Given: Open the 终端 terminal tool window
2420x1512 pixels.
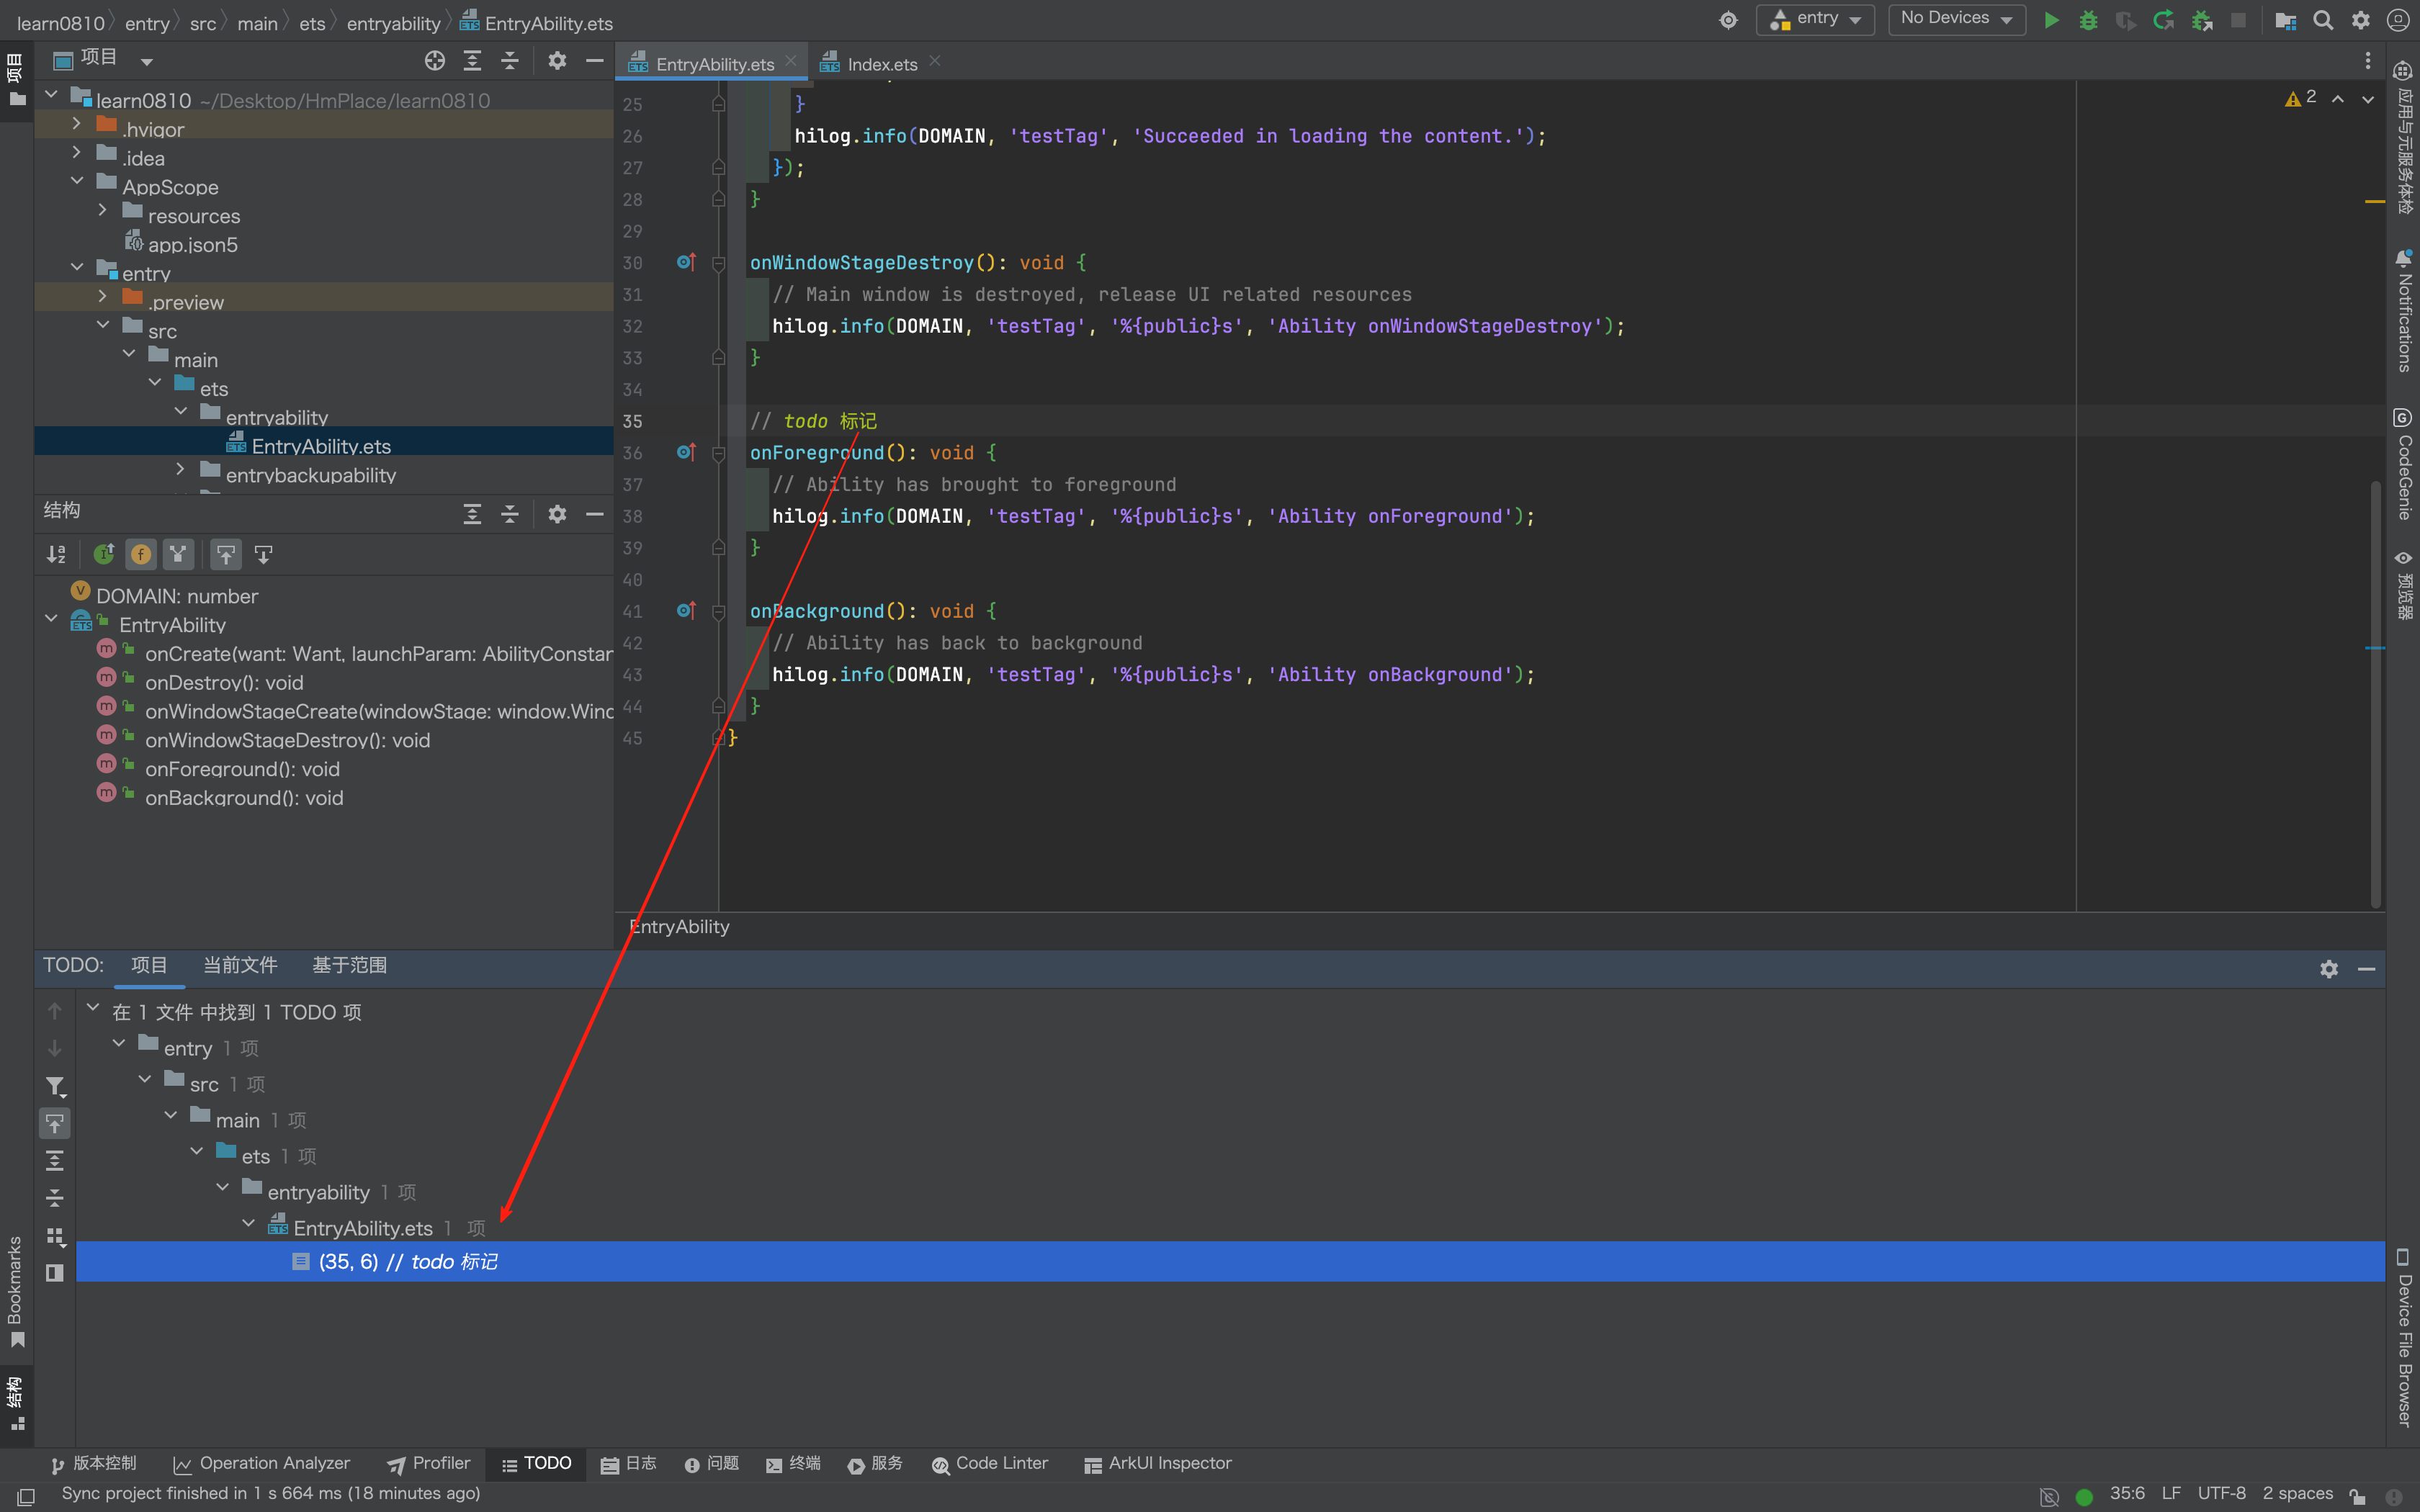Looking at the screenshot, I should click(793, 1463).
